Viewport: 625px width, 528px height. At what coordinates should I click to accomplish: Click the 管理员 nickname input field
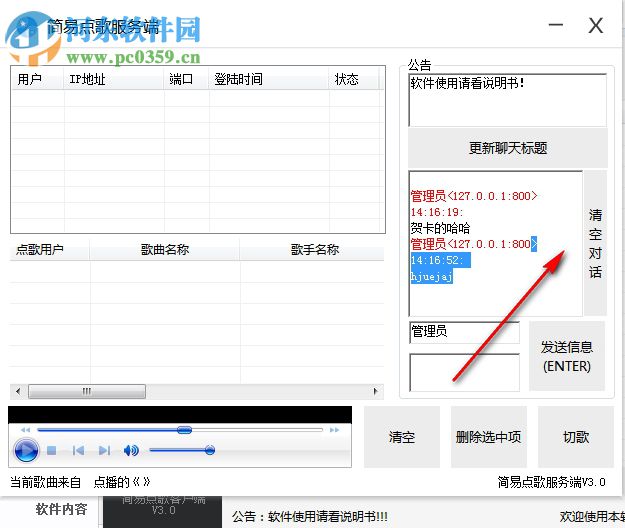click(x=464, y=332)
